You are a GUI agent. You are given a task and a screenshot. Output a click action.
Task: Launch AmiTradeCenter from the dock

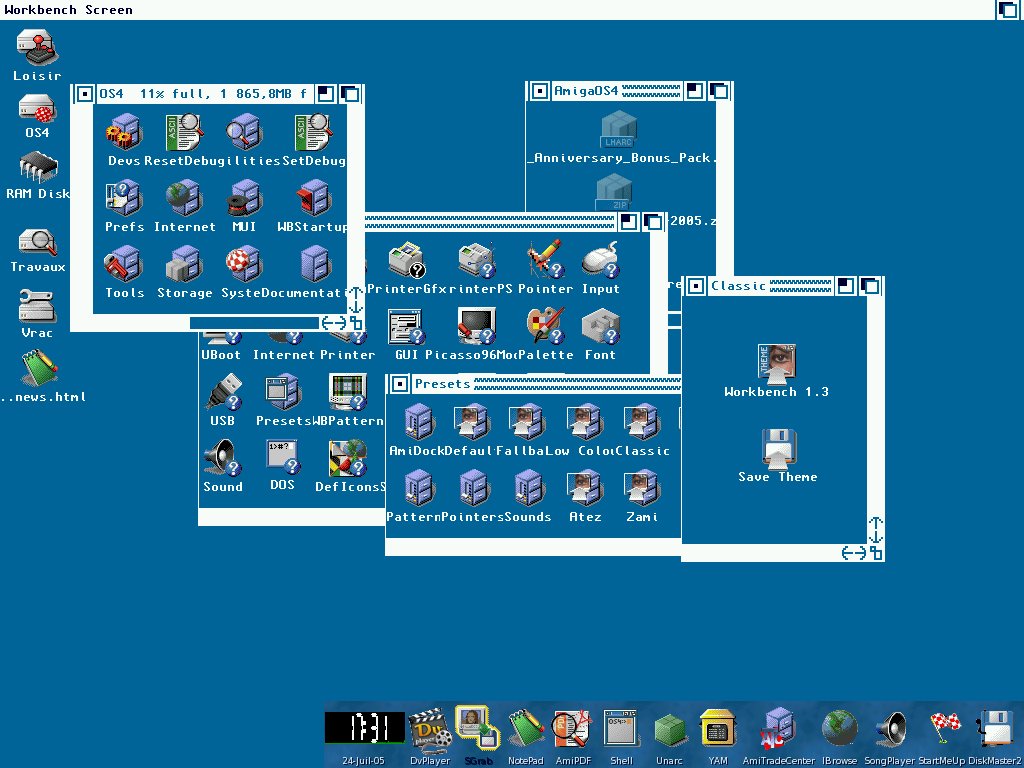pos(779,728)
